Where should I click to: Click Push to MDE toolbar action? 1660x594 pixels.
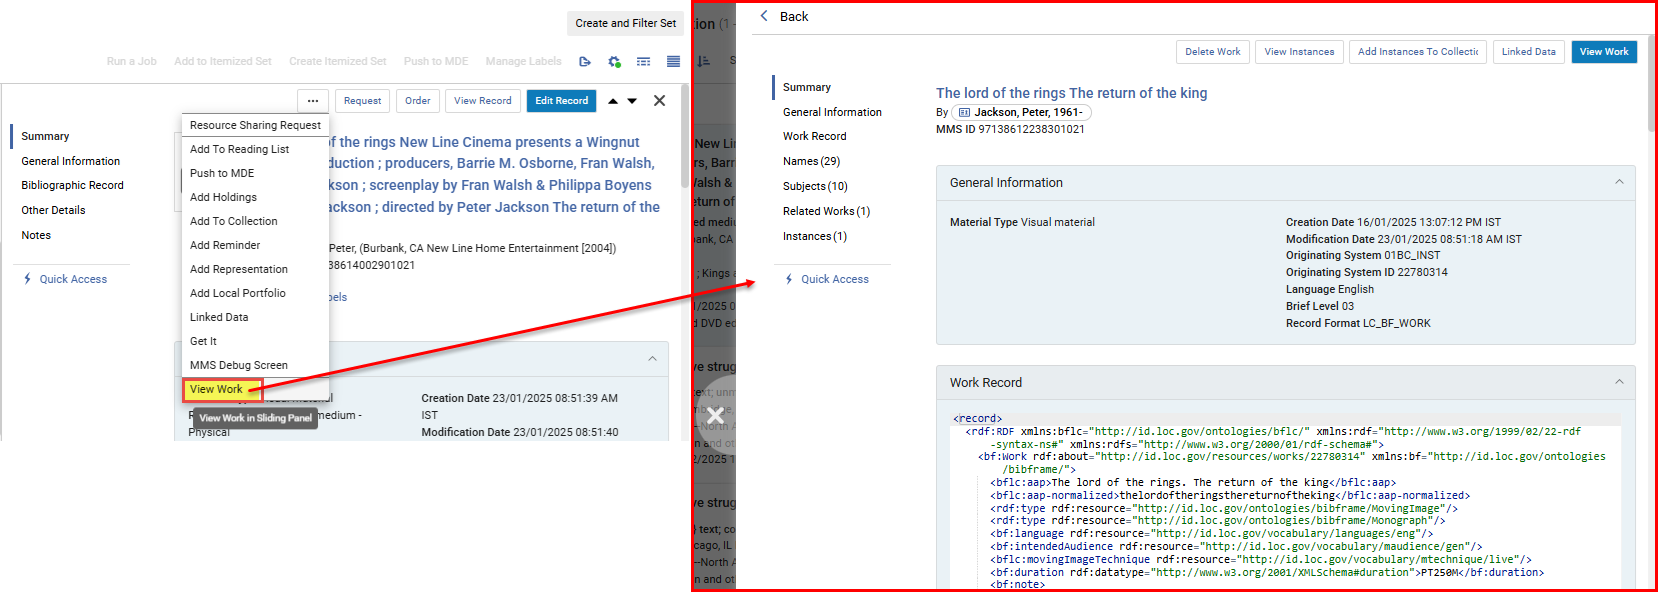point(436,62)
